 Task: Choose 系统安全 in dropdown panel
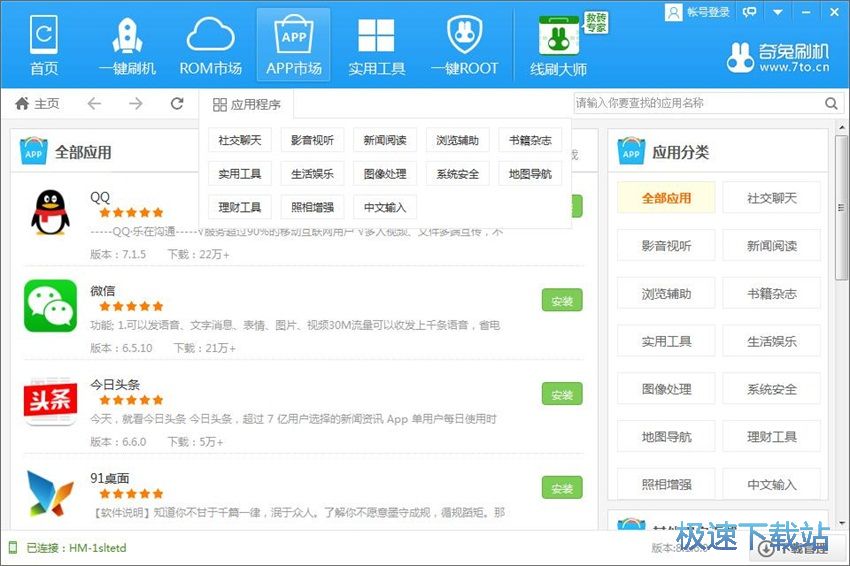458,173
